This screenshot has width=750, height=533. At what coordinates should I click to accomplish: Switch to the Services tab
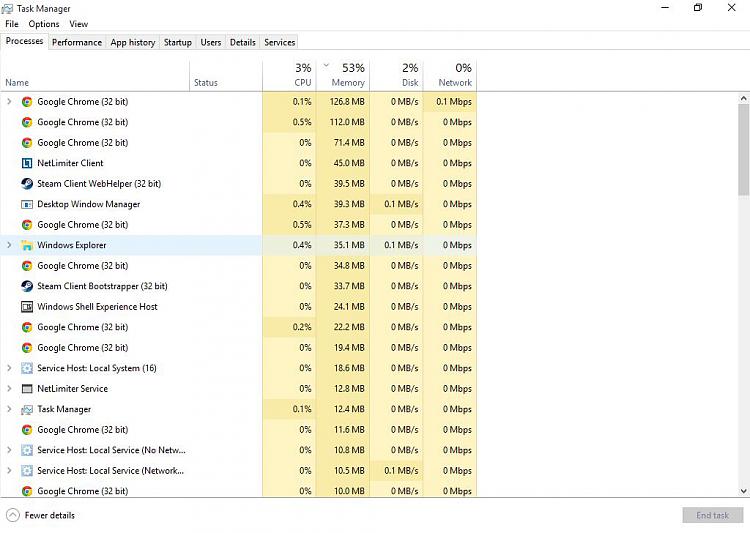(279, 42)
